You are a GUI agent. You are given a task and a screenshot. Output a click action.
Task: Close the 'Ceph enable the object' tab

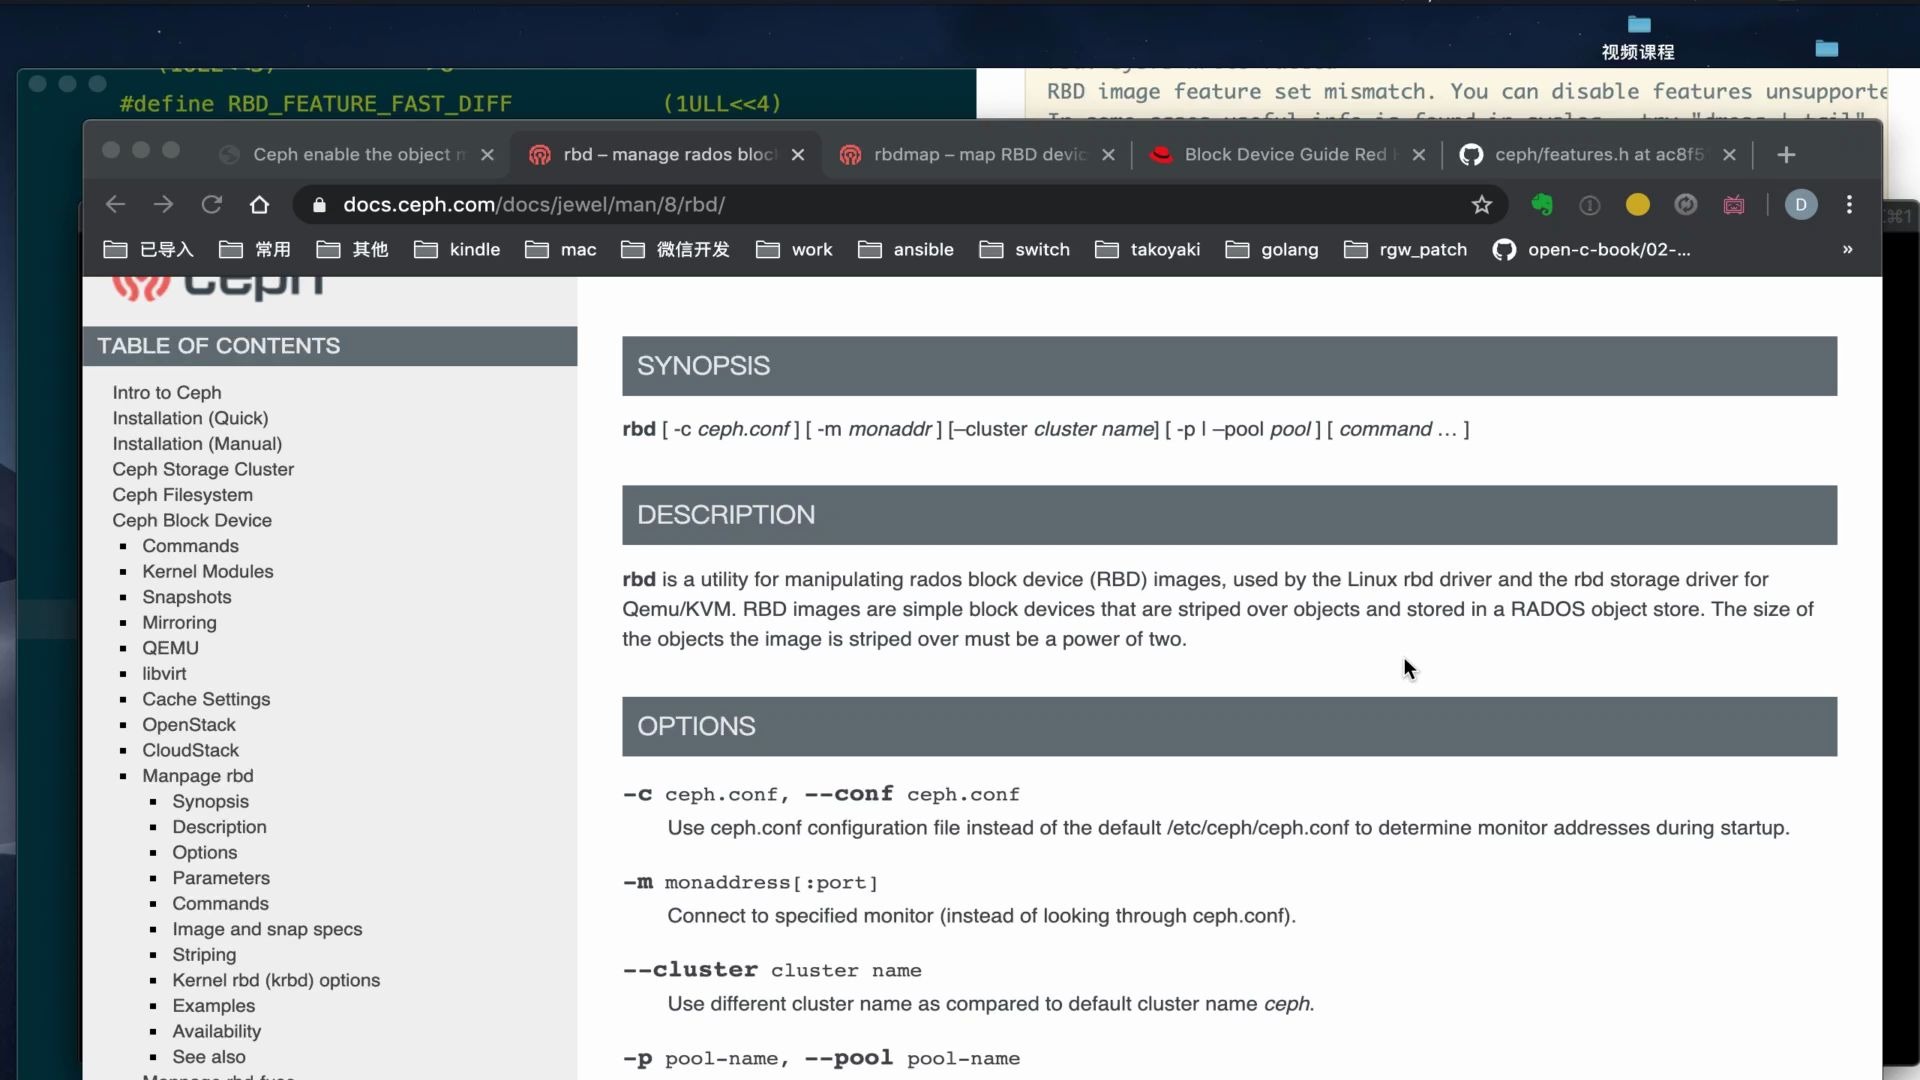click(x=487, y=155)
